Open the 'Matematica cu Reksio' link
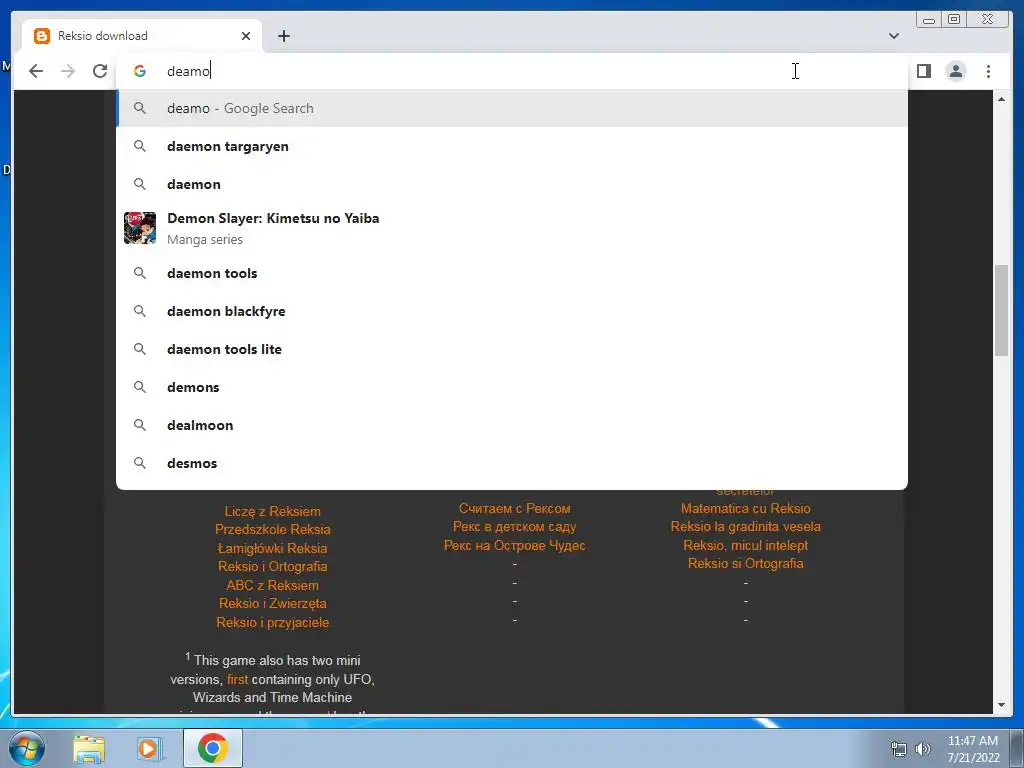This screenshot has height=768, width=1024. (x=746, y=508)
